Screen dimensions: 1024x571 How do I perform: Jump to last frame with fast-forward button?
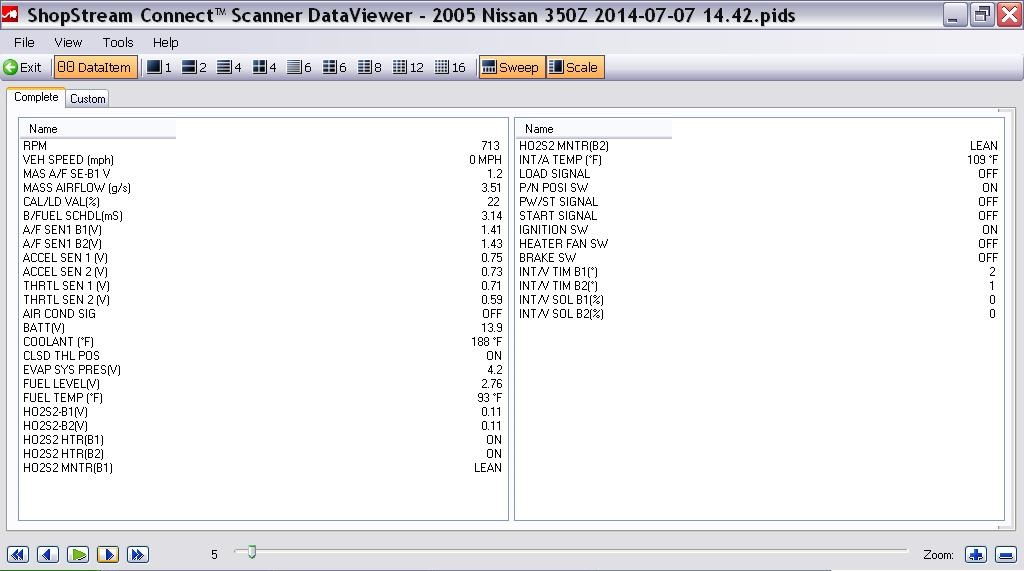138,555
